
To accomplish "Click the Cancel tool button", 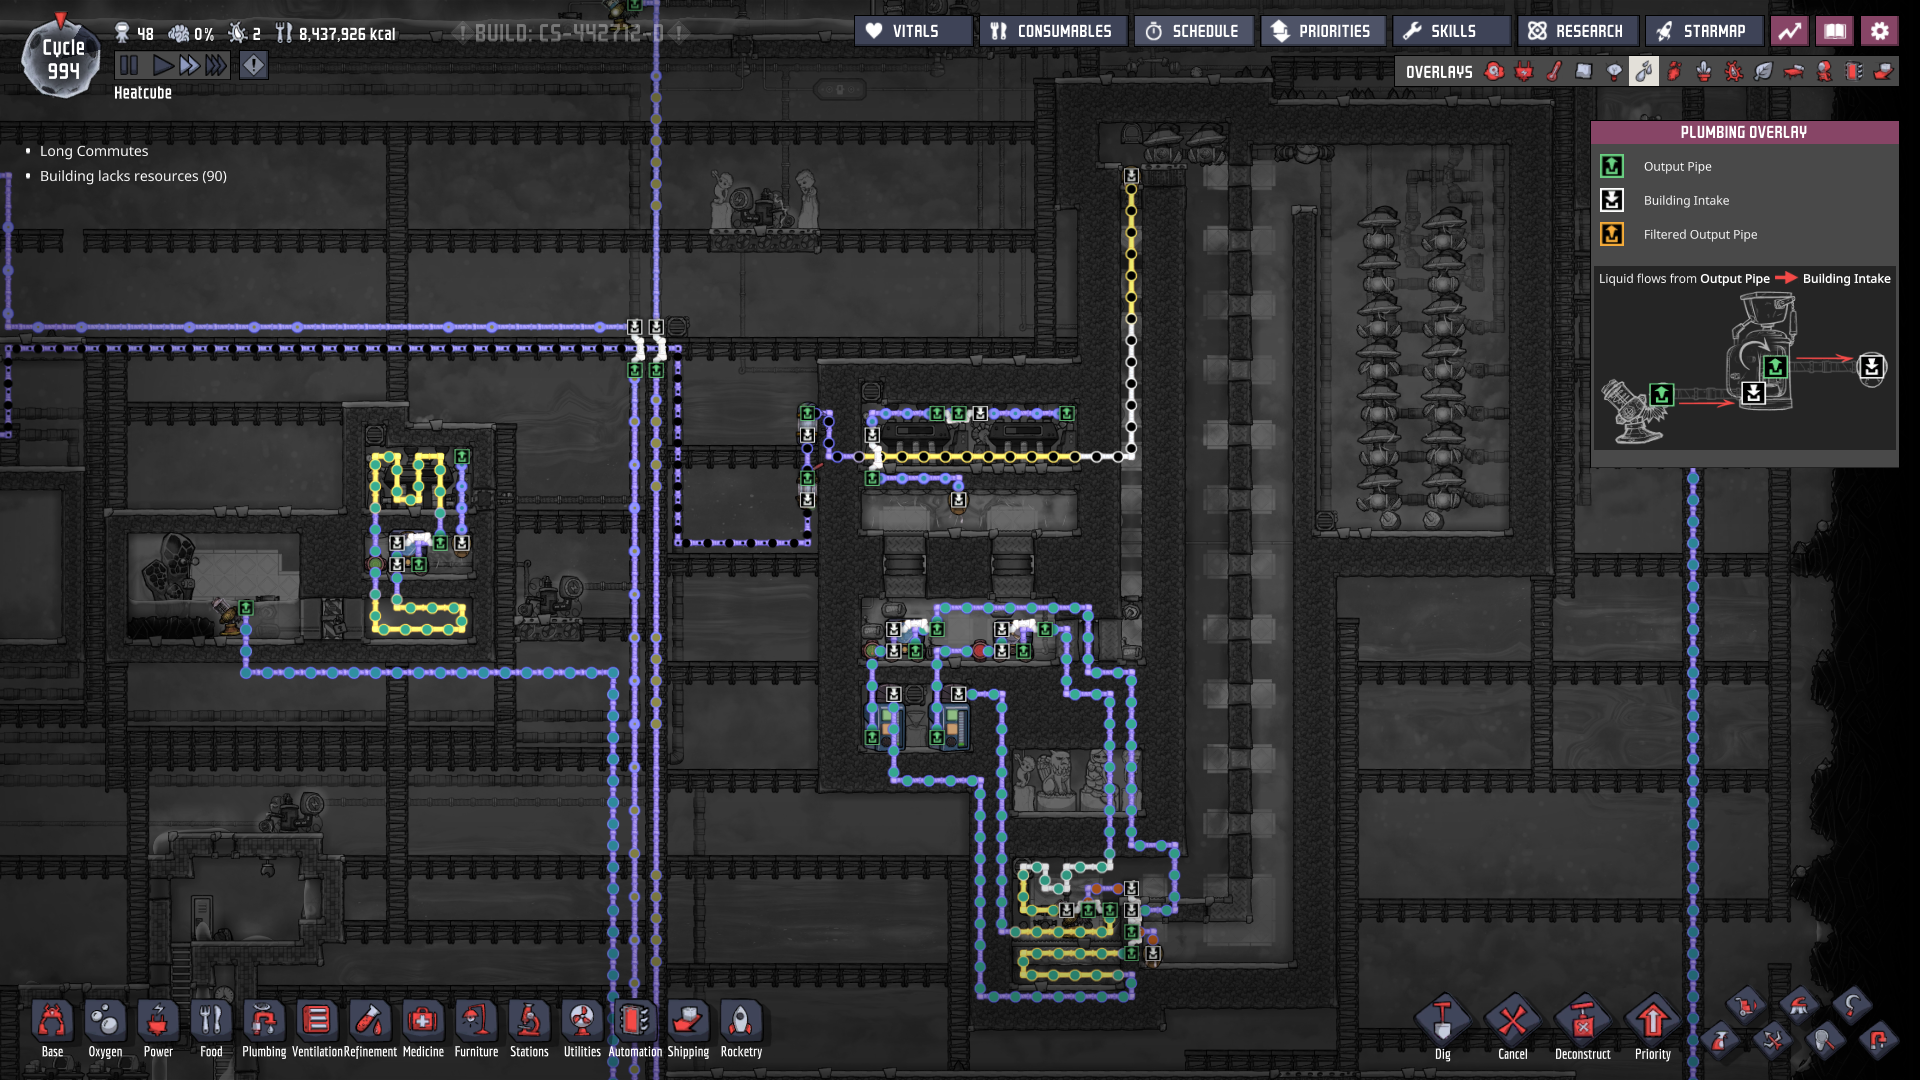I will pyautogui.click(x=1512, y=1022).
